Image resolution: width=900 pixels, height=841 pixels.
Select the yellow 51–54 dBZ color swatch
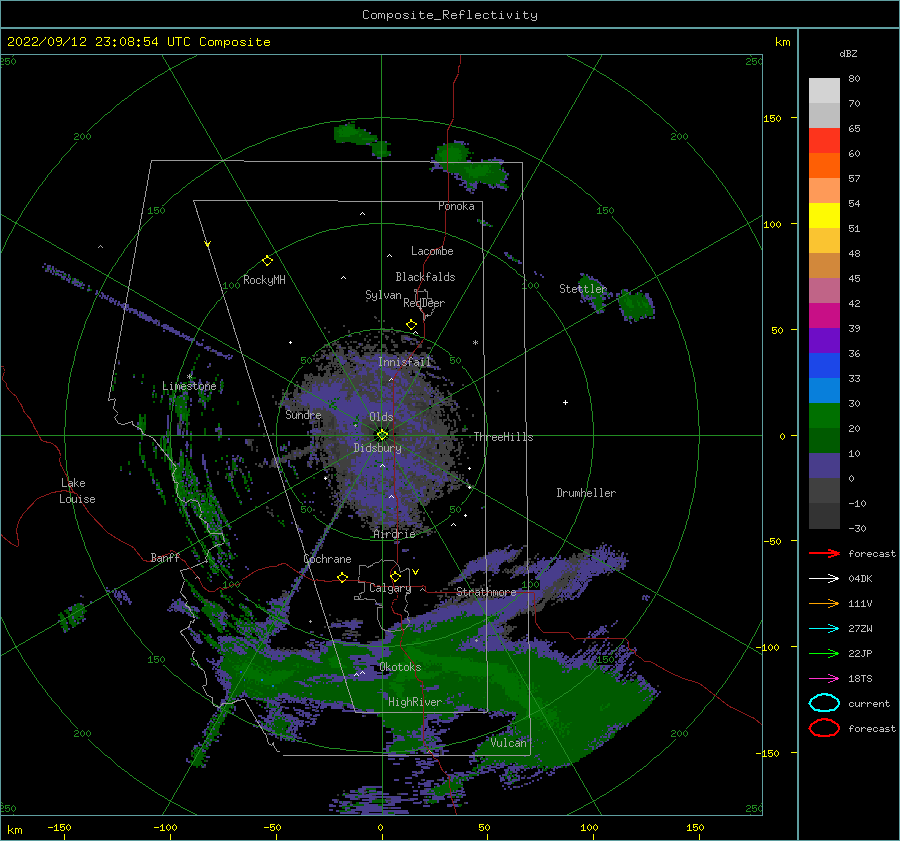tap(824, 216)
